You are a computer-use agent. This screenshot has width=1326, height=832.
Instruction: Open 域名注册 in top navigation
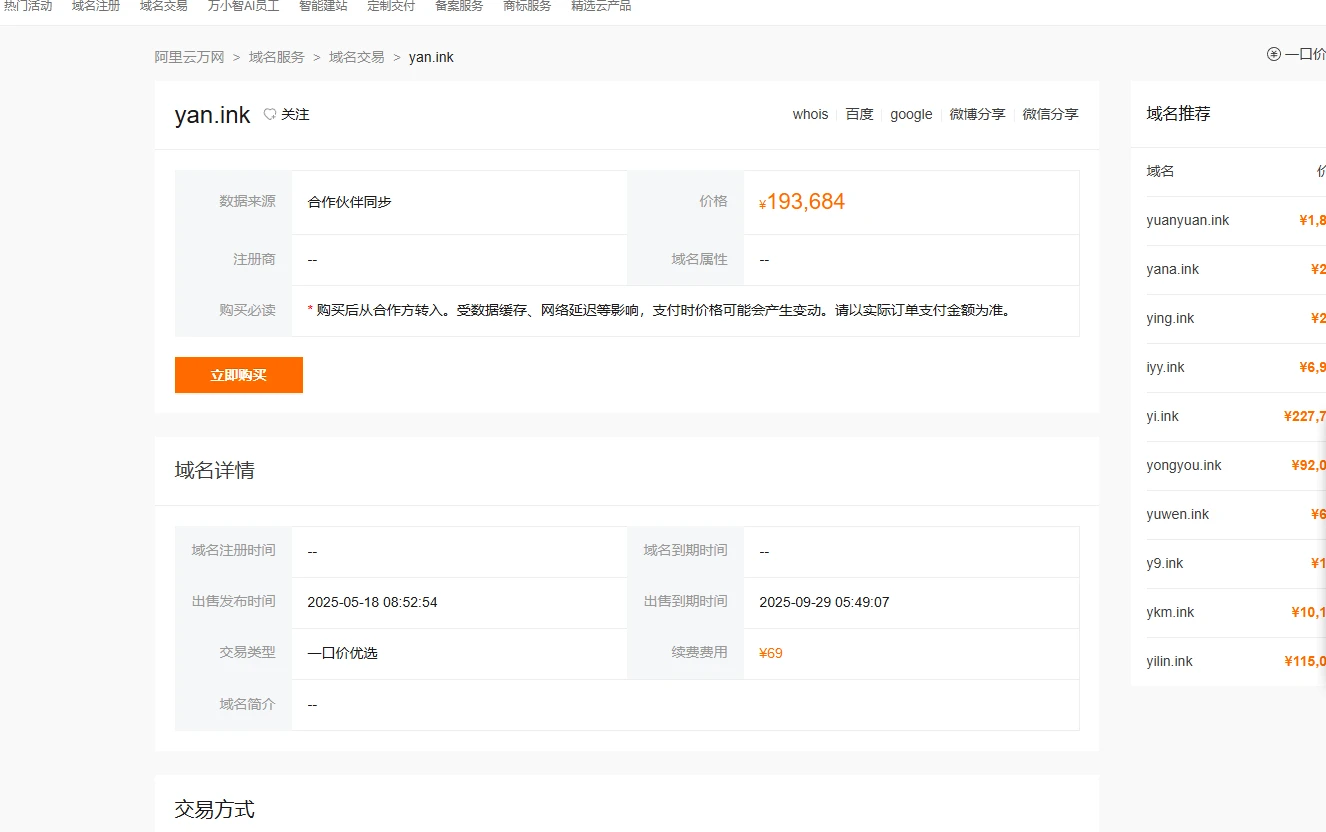[x=96, y=6]
